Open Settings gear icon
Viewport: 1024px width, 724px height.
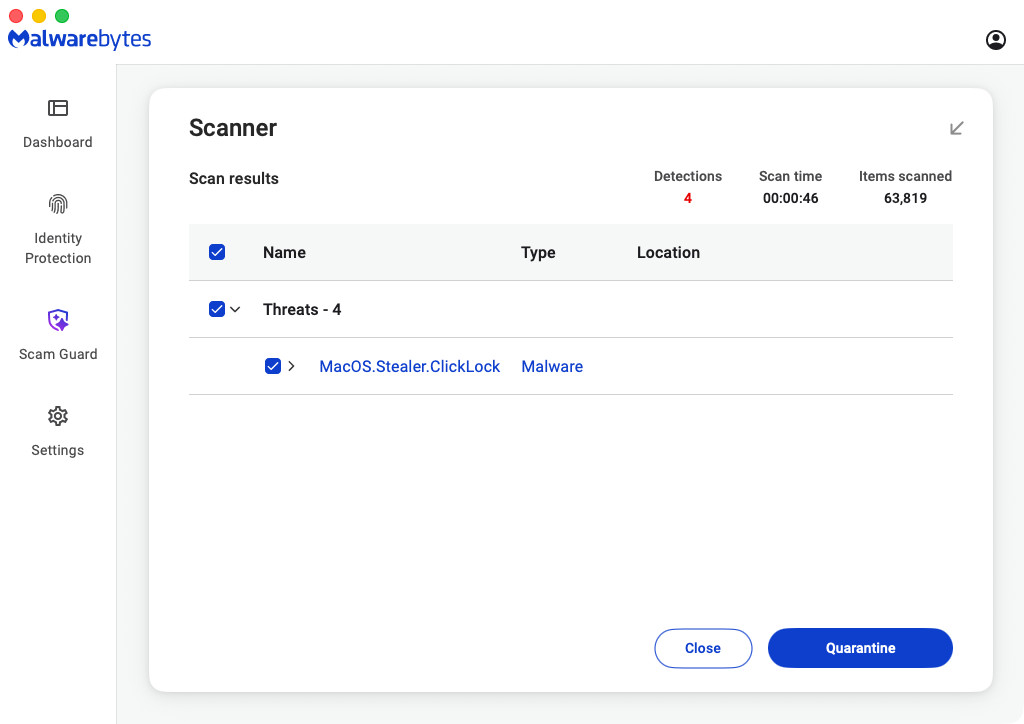click(57, 416)
